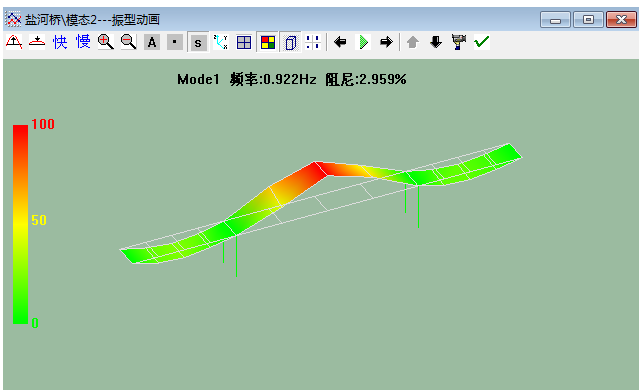Speed up animation with 快 button
The height and width of the screenshot is (392, 641).
(60, 42)
